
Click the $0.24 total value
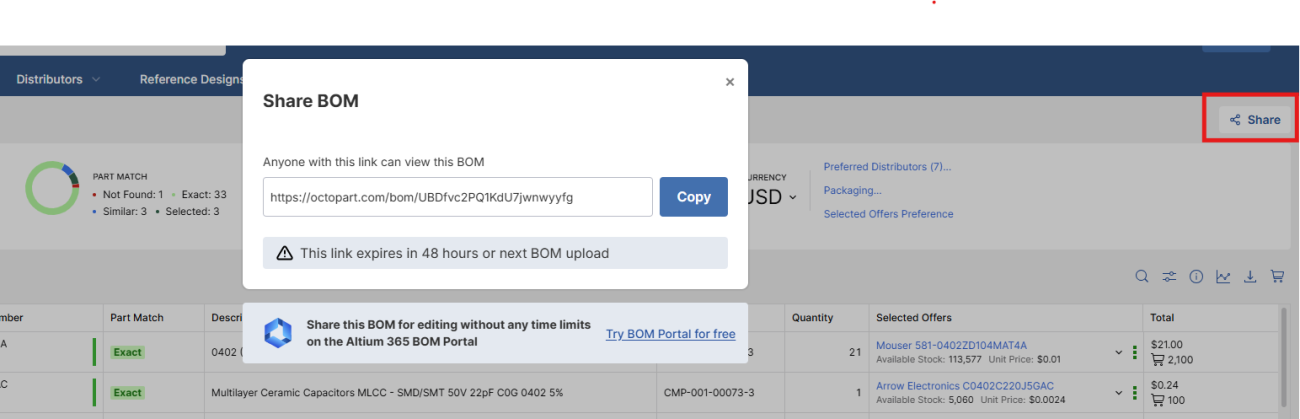click(1164, 385)
